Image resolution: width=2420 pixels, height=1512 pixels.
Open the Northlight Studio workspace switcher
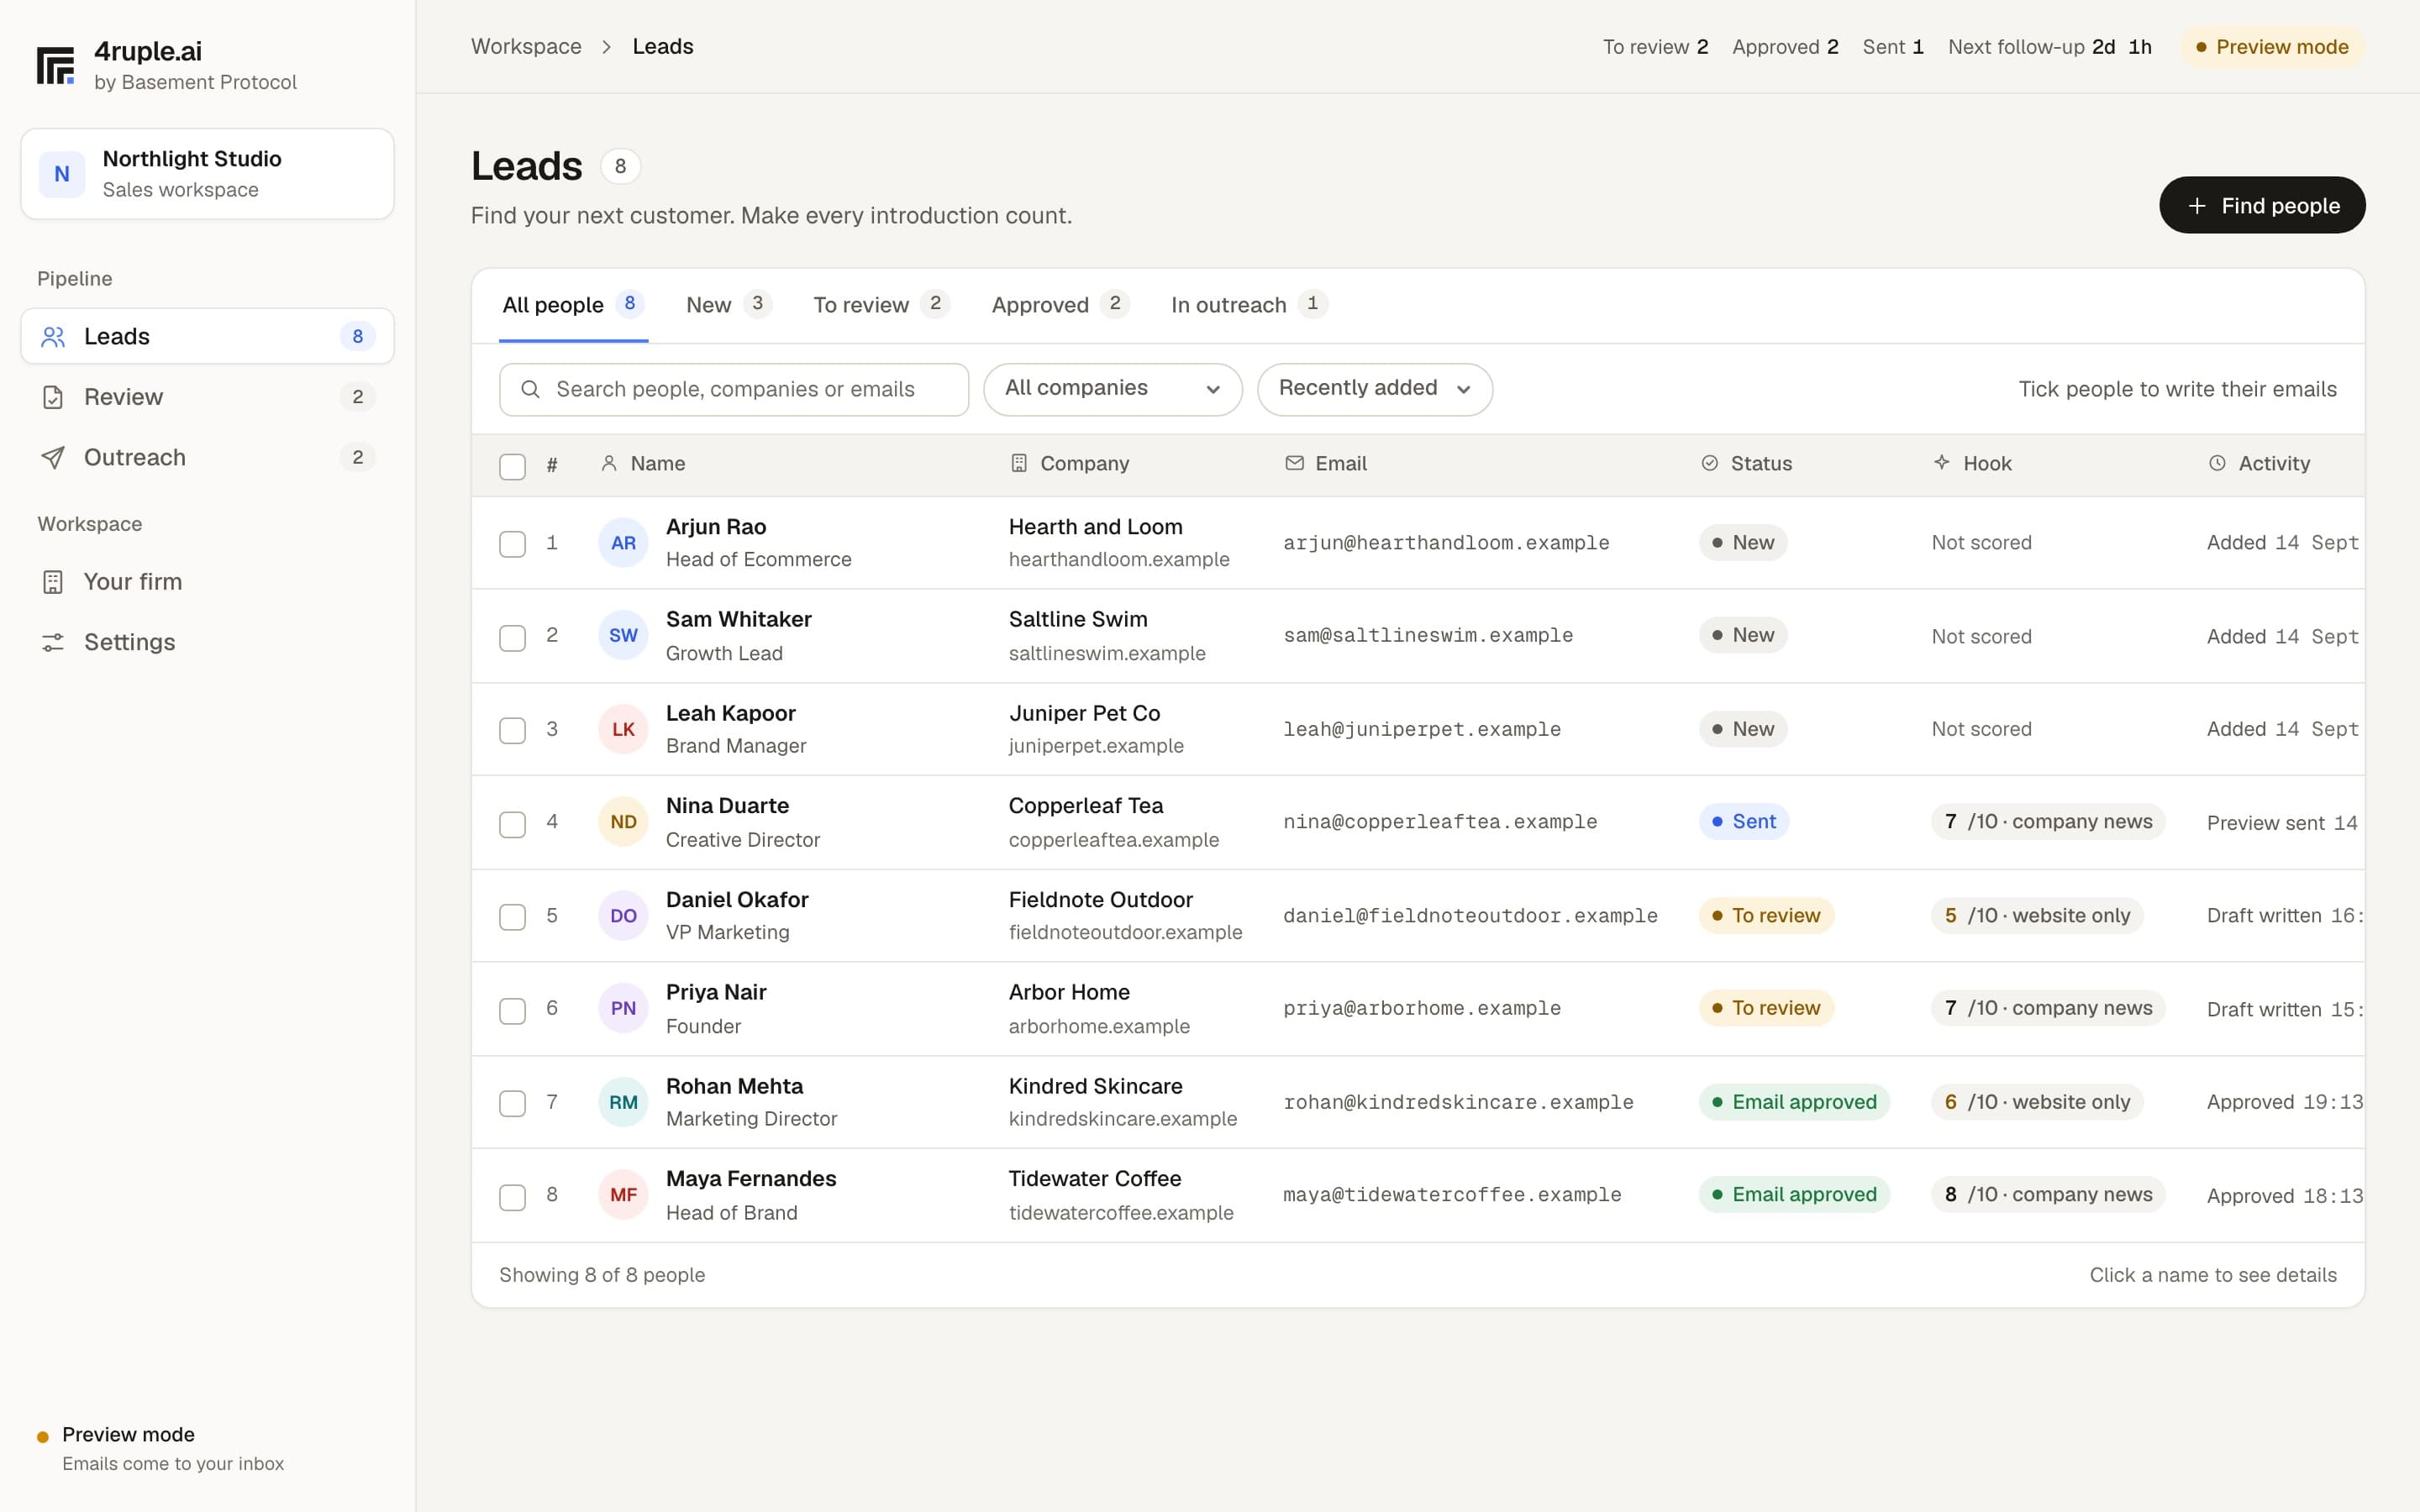tap(208, 174)
